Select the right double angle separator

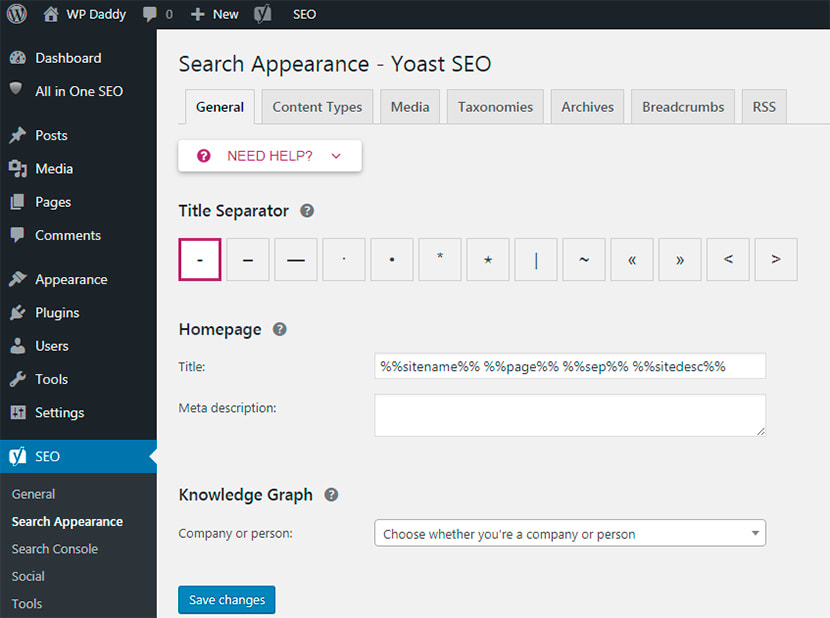click(x=680, y=259)
